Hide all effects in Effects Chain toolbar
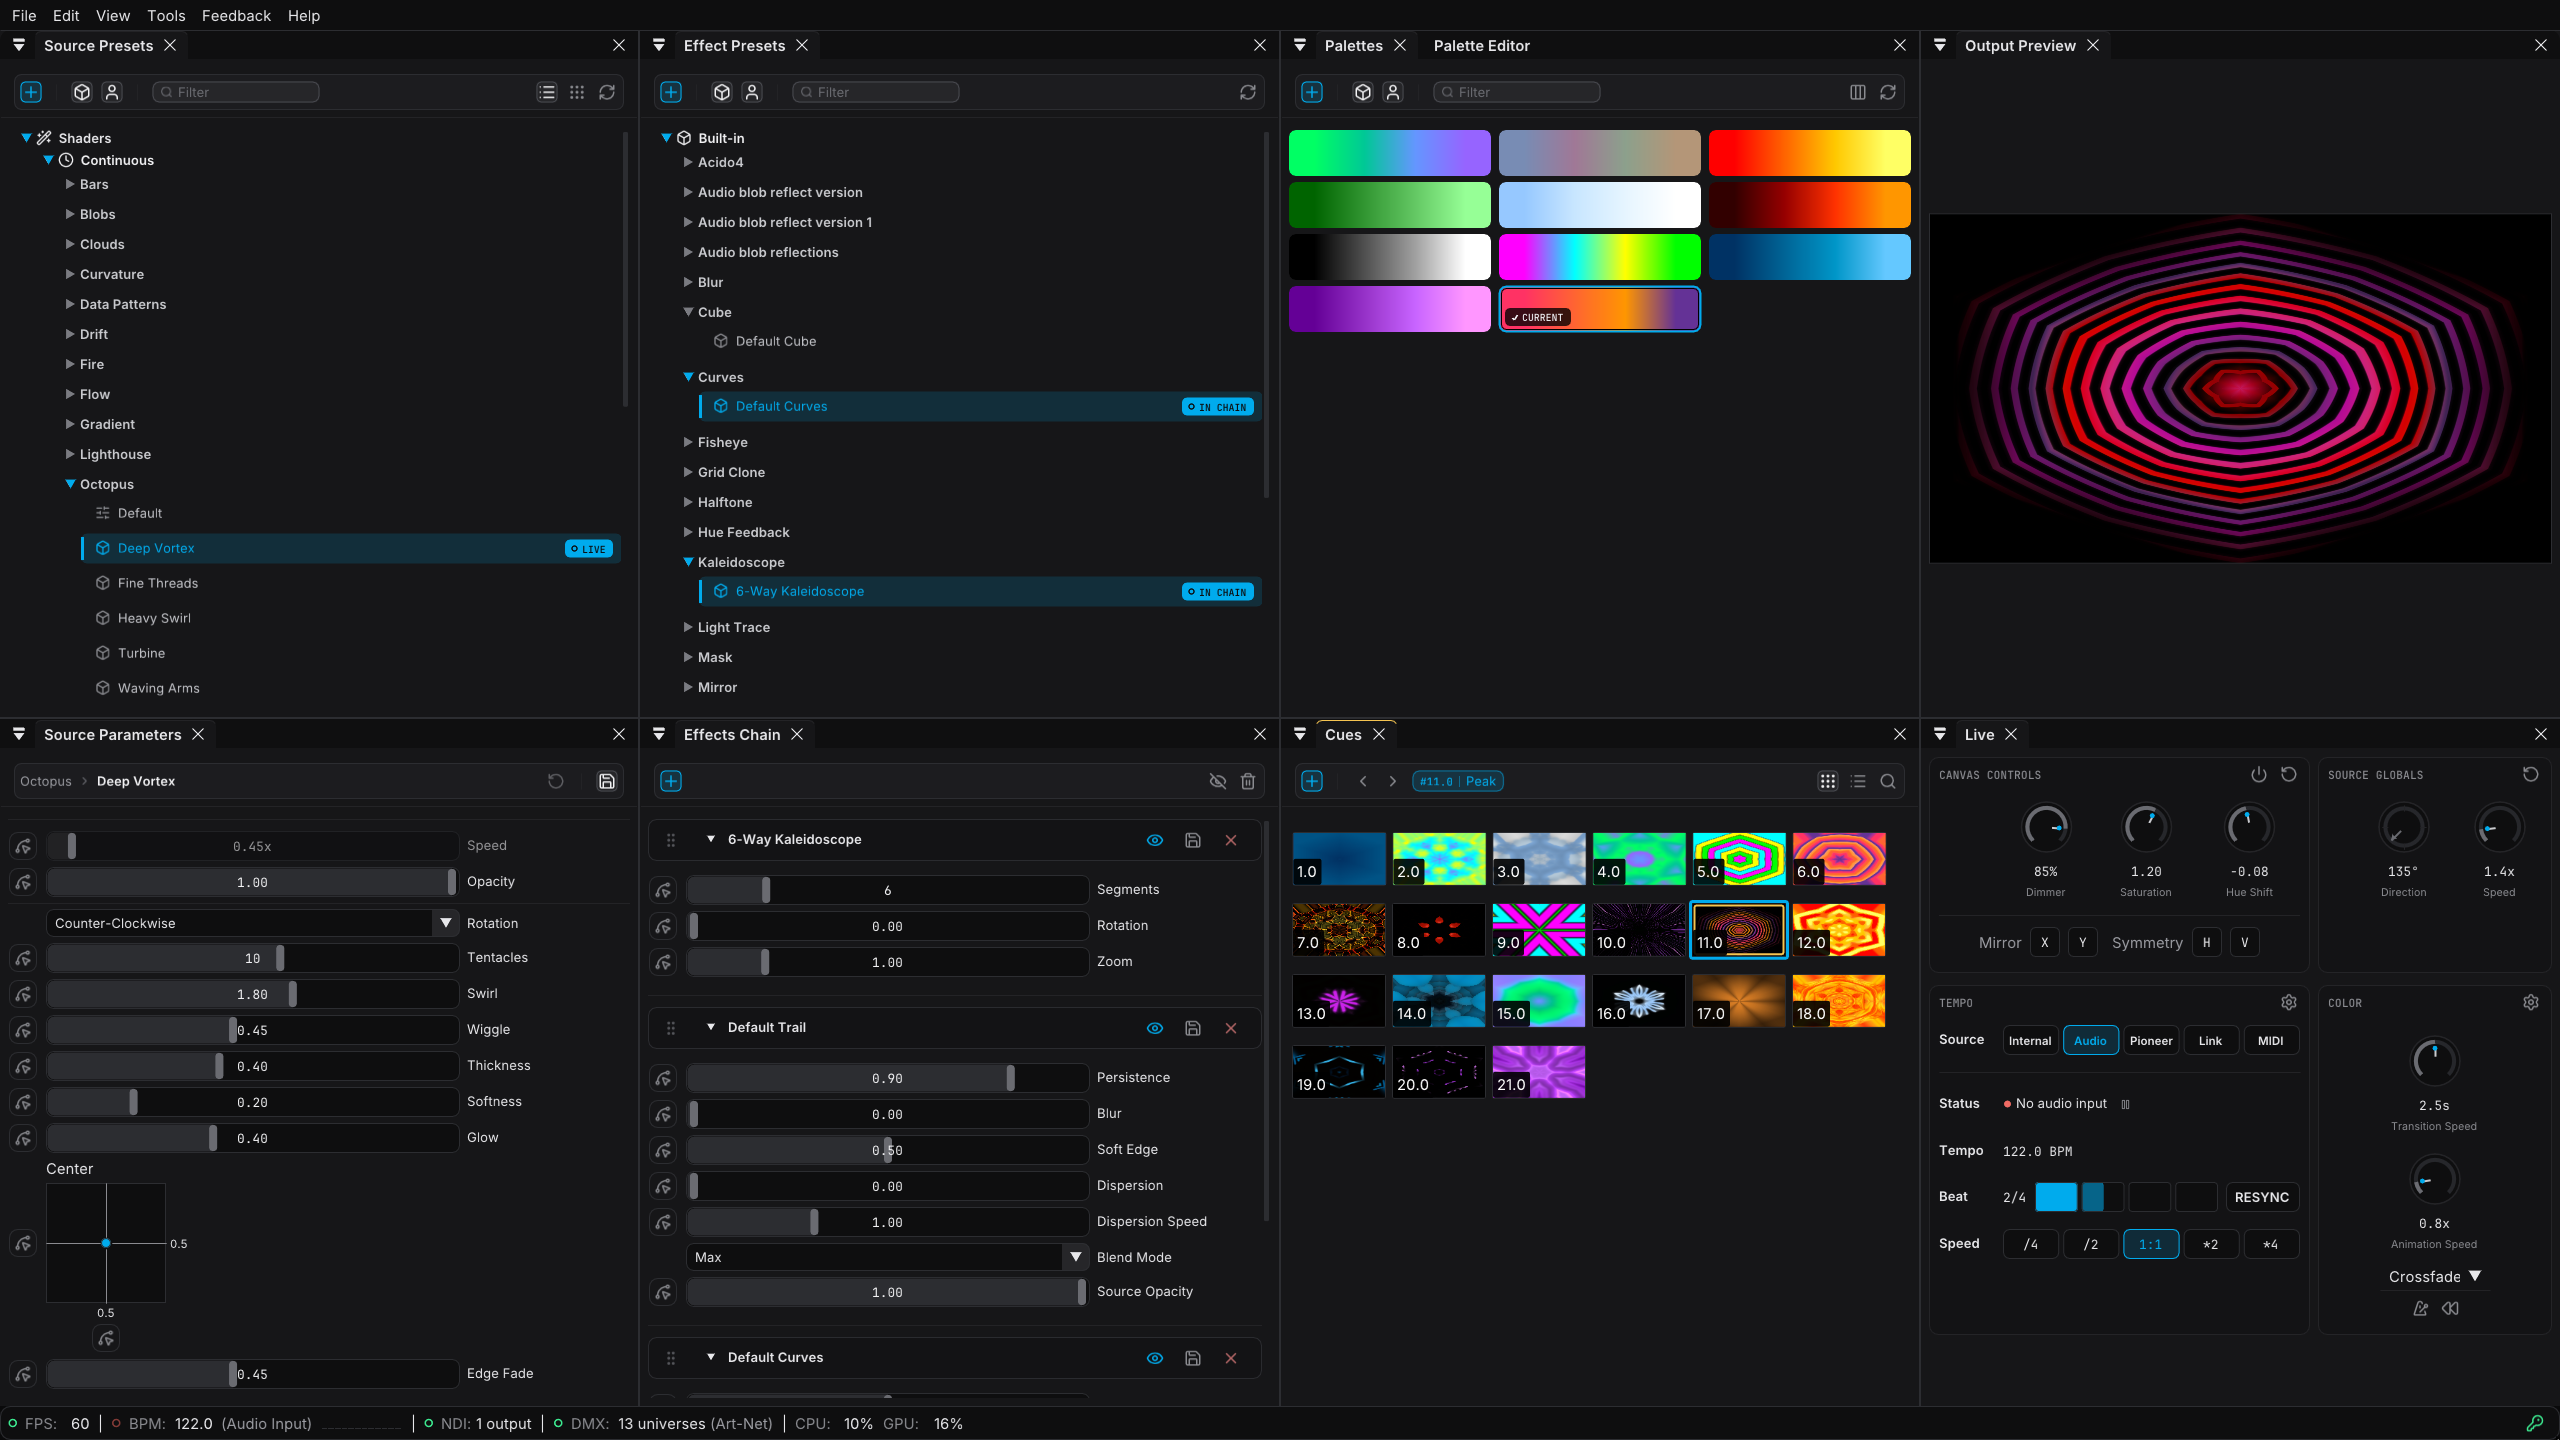This screenshot has height=1440, width=2560. pos(1217,781)
